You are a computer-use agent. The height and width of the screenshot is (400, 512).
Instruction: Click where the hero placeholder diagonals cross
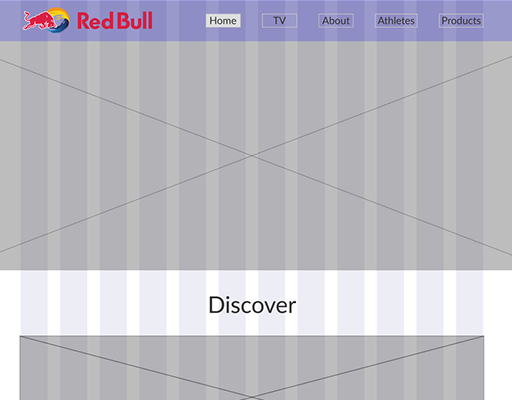252,155
